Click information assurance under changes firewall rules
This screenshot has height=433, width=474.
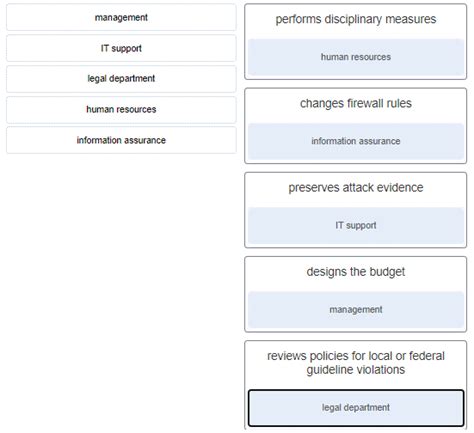(x=356, y=141)
